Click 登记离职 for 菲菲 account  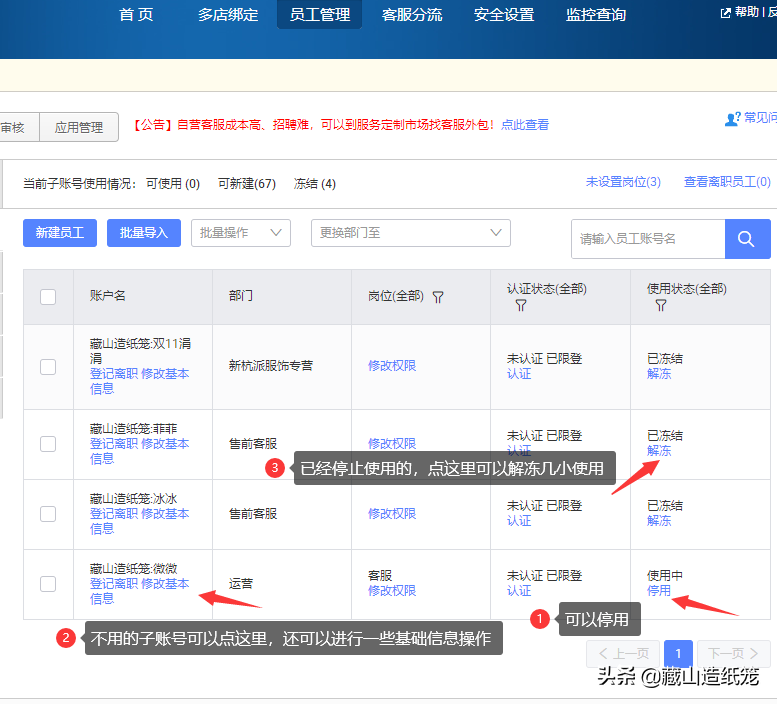point(113,443)
